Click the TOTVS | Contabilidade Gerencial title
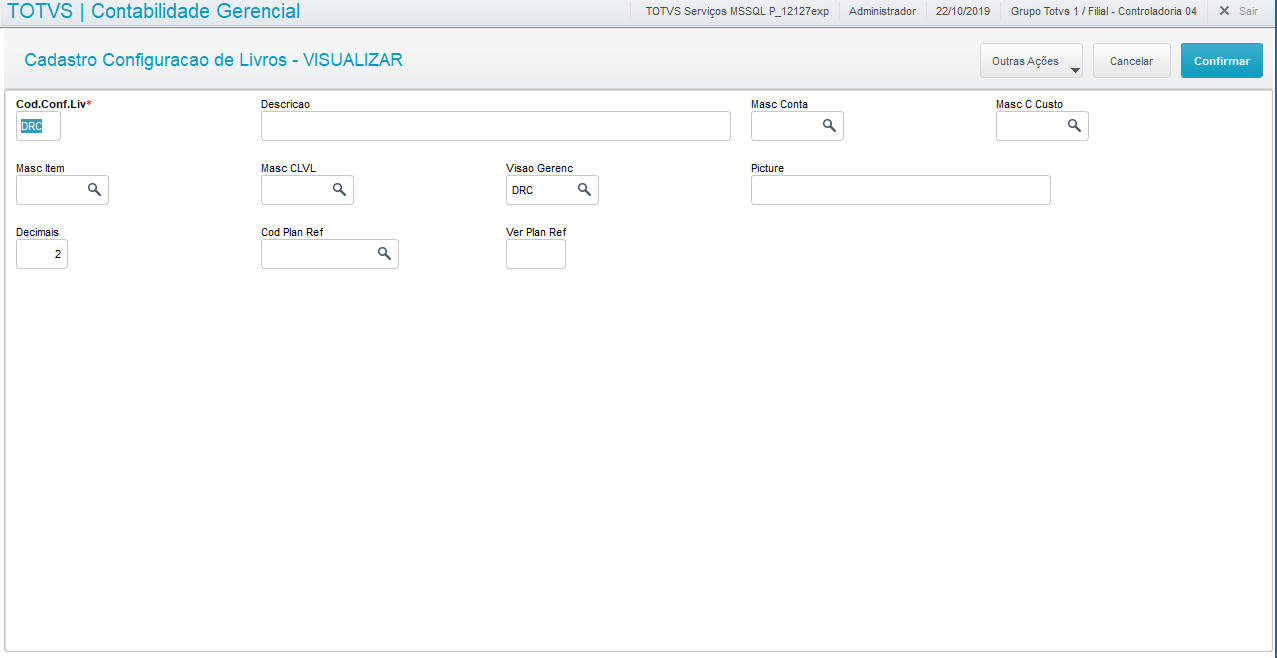 tap(153, 12)
